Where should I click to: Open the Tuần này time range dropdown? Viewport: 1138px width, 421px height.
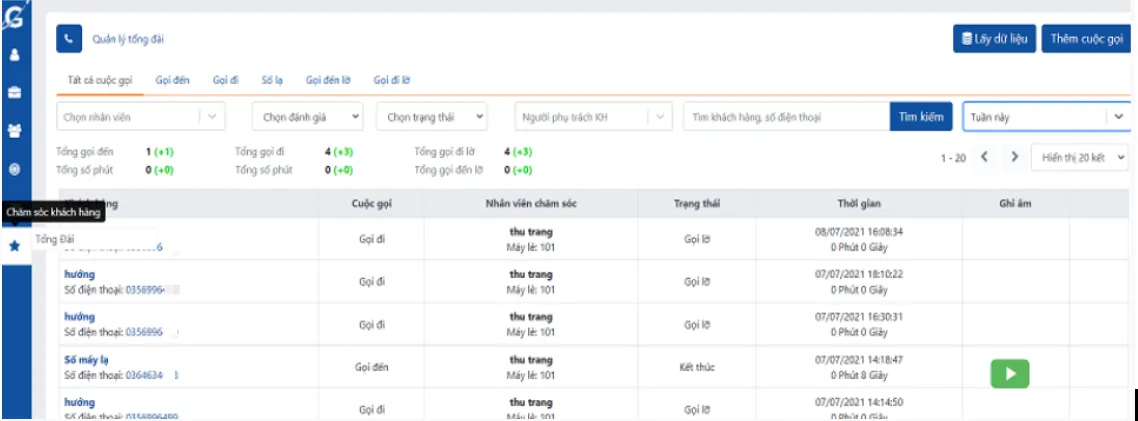1047,116
